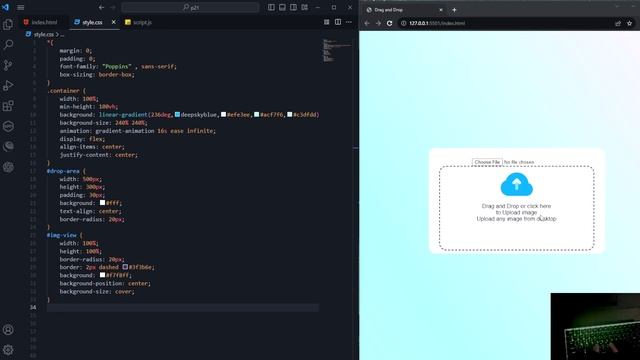This screenshot has height=360, width=640.
Task: Click the code minimap in the editor
Action: pos(337,51)
